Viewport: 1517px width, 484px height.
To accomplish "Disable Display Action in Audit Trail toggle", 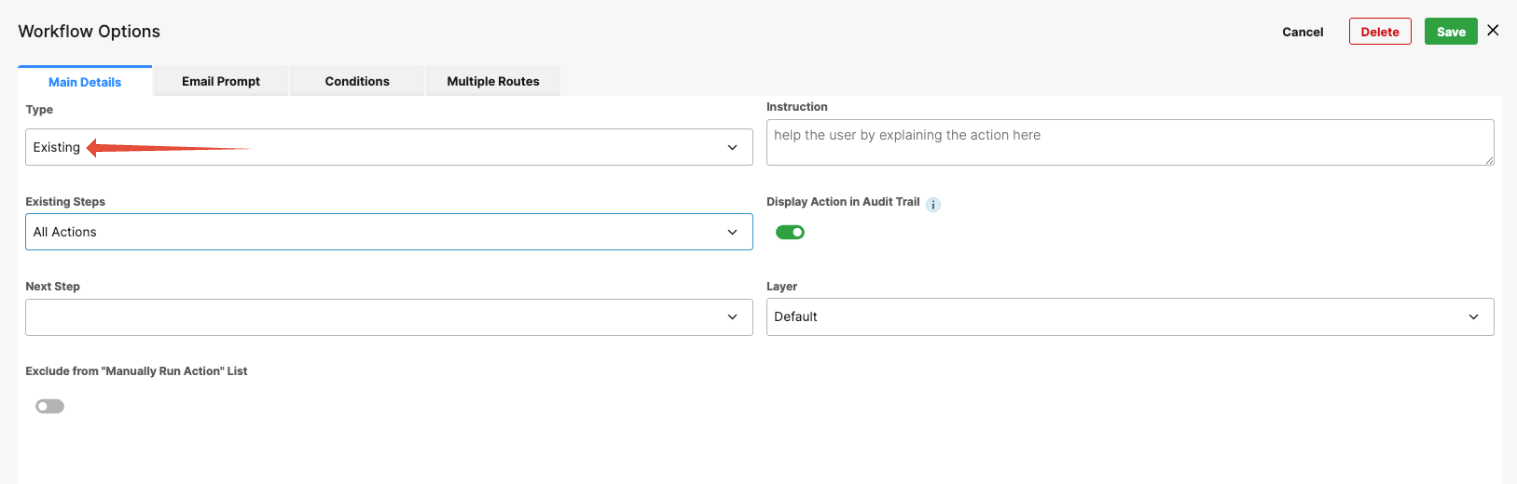I will click(x=790, y=233).
